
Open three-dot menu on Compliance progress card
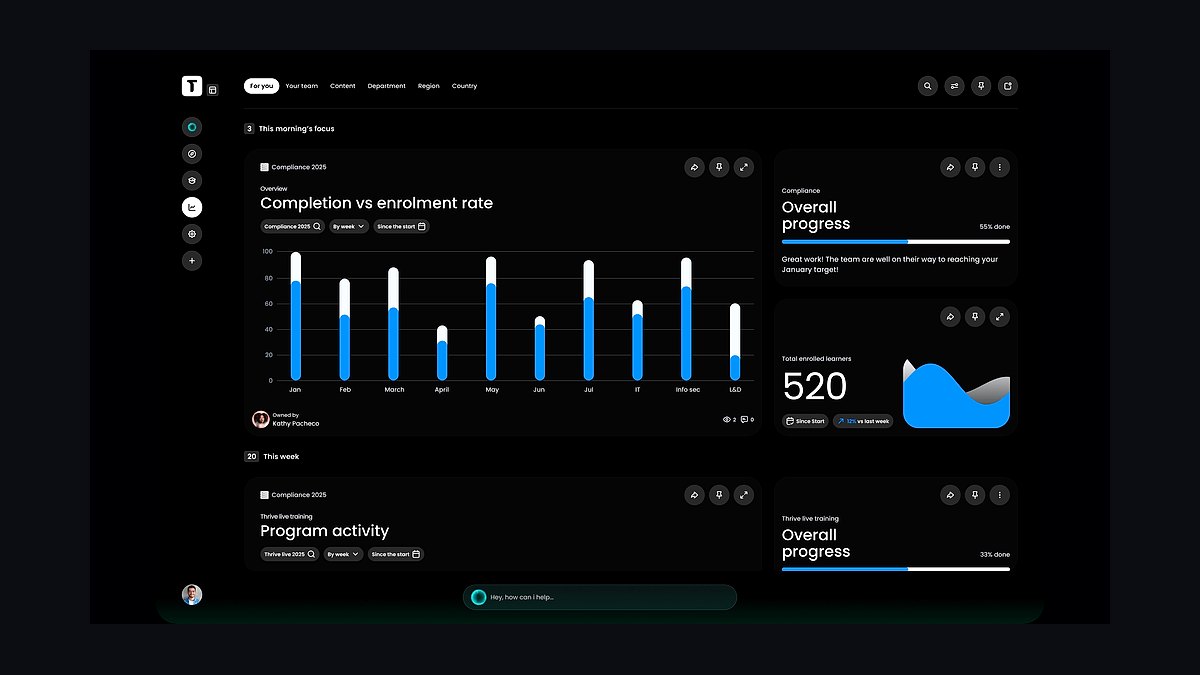(x=1000, y=167)
